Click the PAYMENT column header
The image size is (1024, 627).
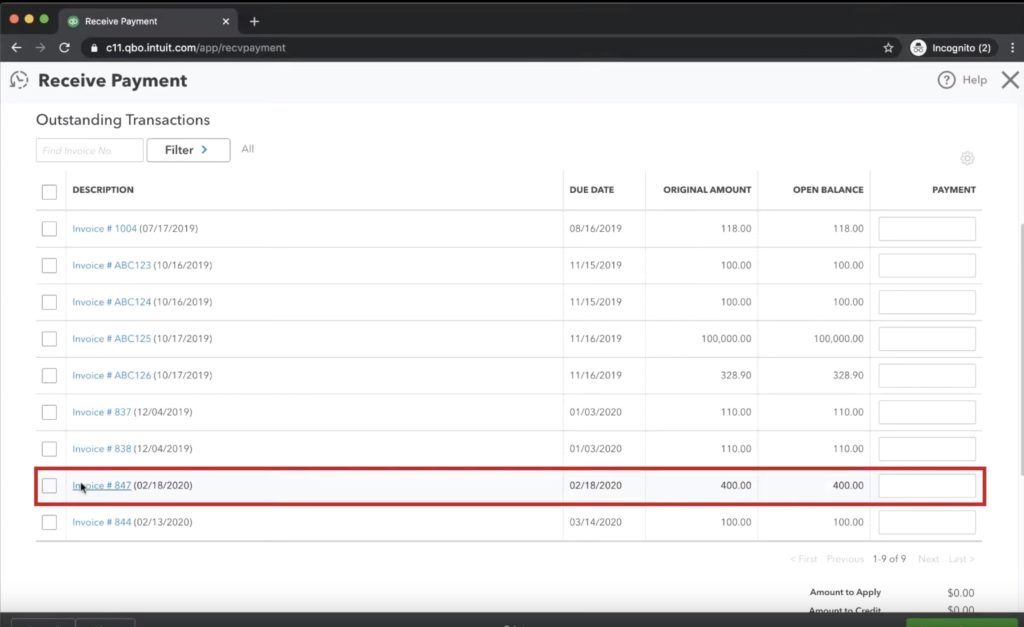point(953,189)
